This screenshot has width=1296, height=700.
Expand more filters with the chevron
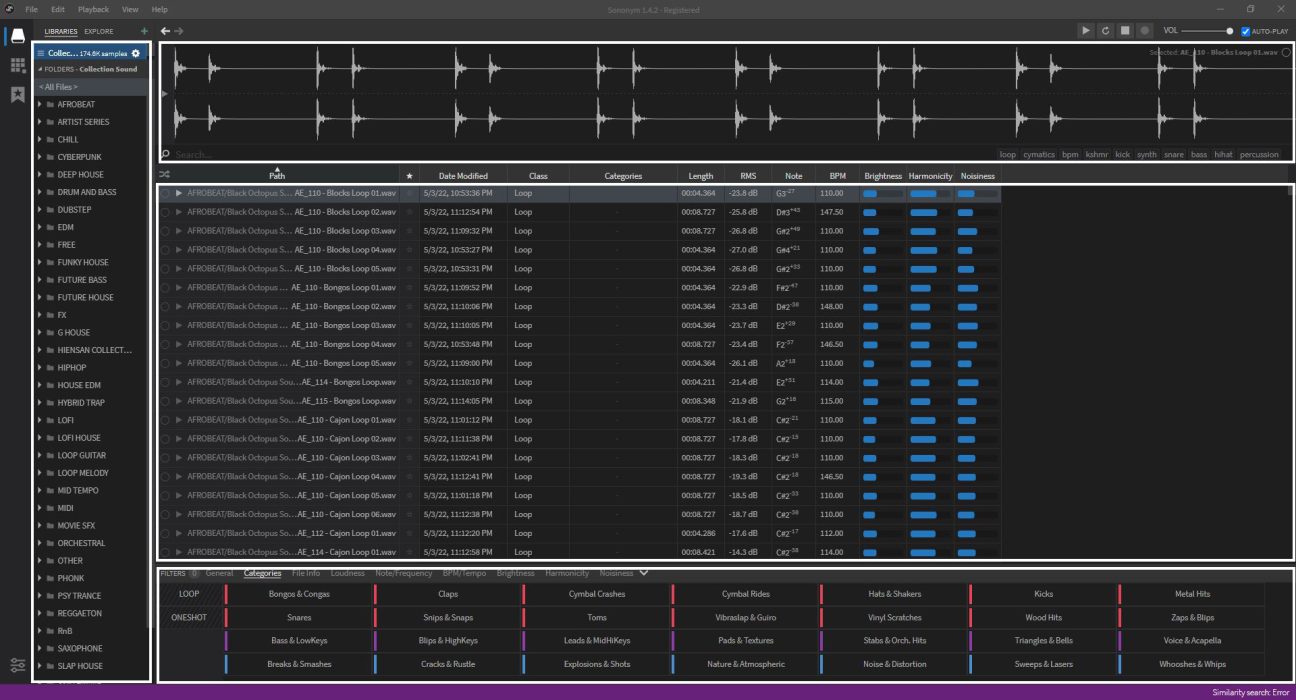tap(644, 573)
